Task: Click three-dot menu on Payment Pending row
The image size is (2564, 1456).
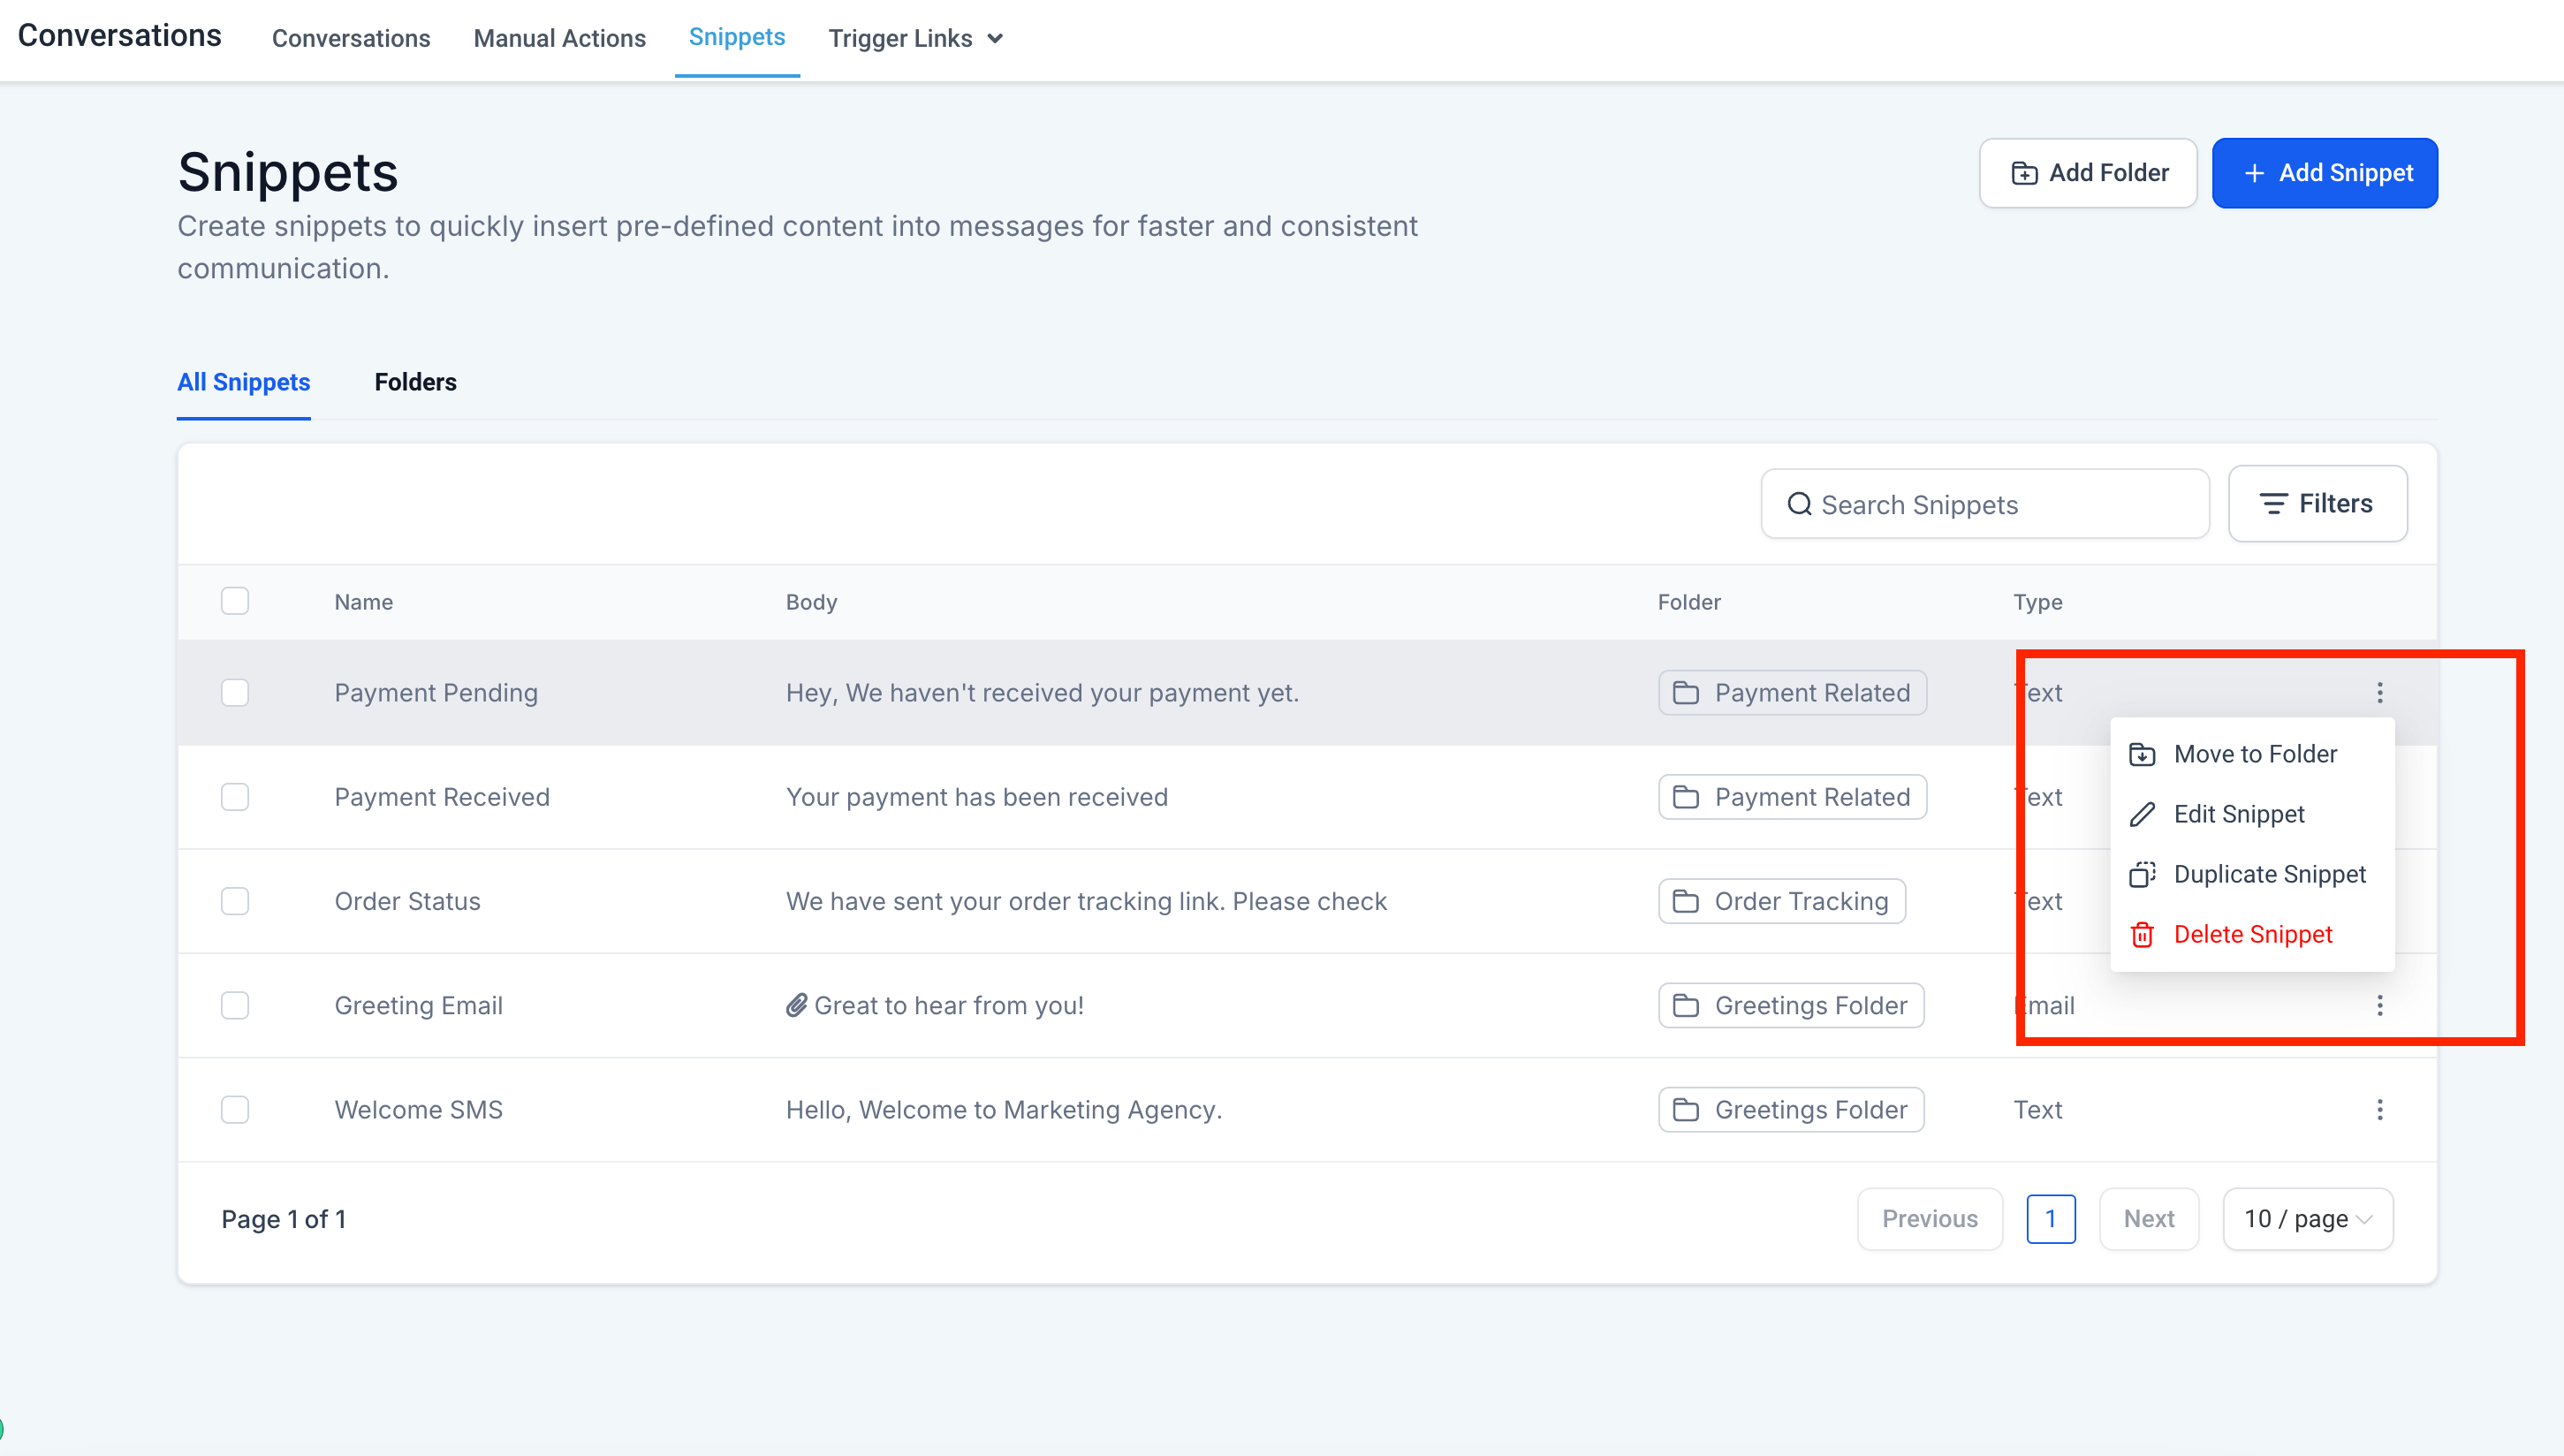Action: pyautogui.click(x=2379, y=692)
